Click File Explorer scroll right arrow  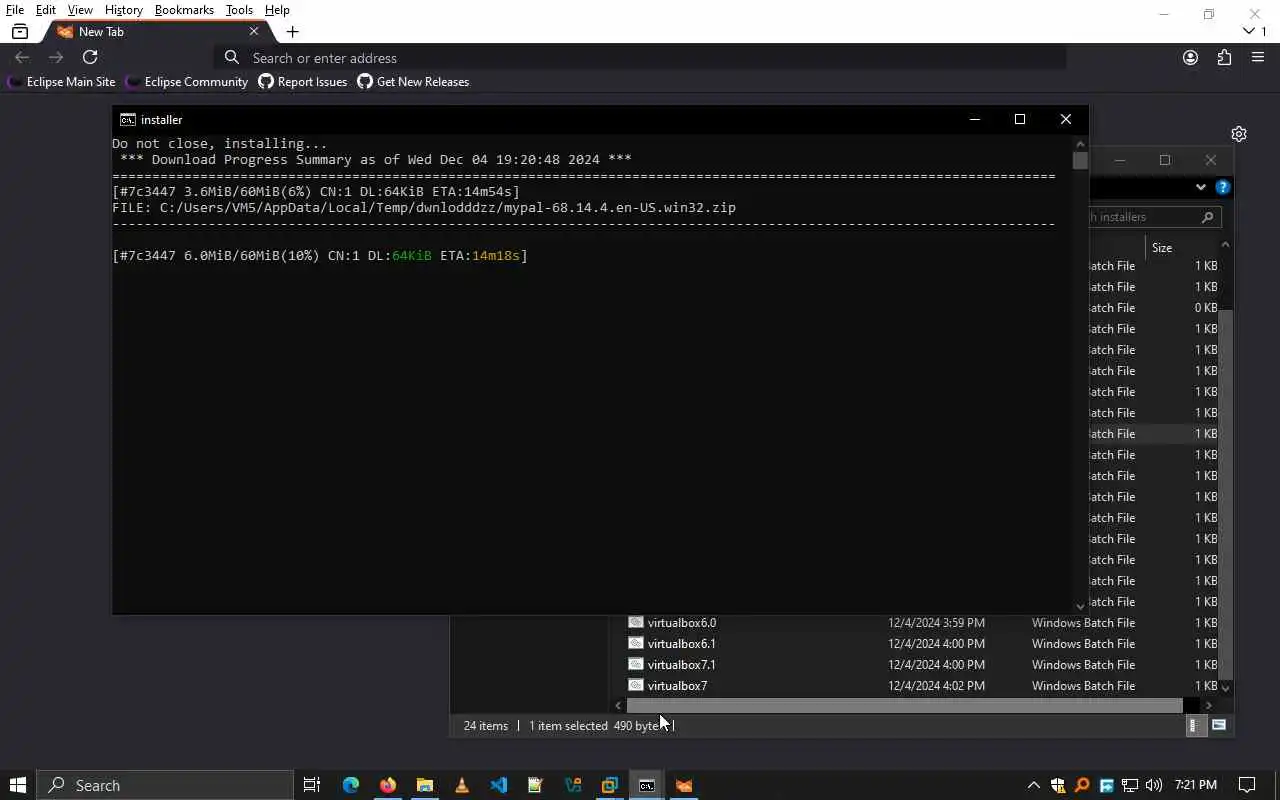1209,705
